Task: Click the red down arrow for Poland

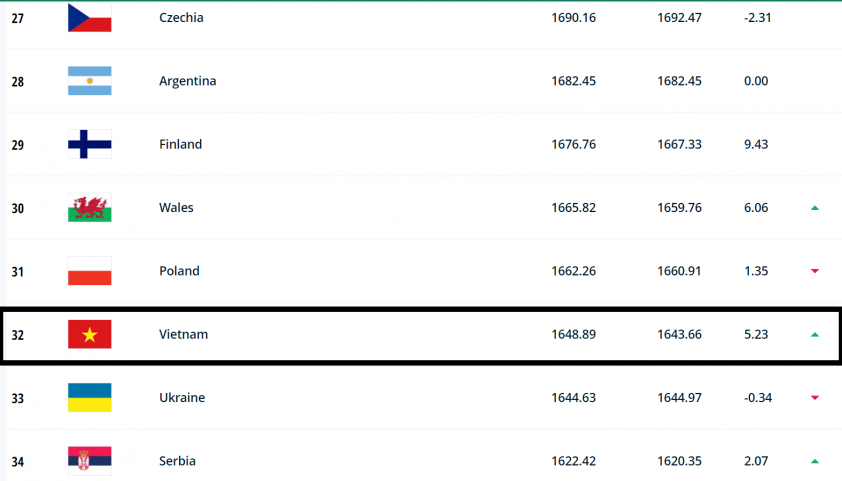Action: (x=815, y=271)
